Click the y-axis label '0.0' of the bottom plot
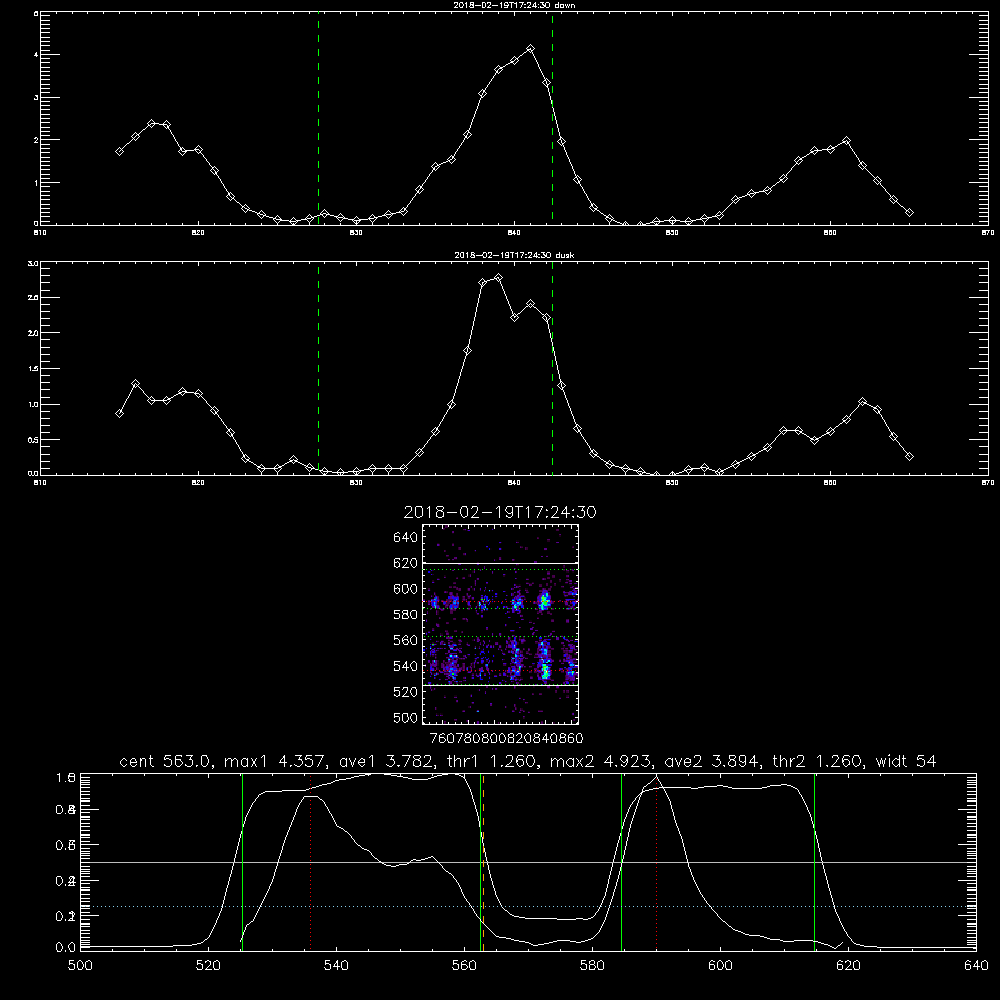The height and width of the screenshot is (1000, 1000). [66, 948]
